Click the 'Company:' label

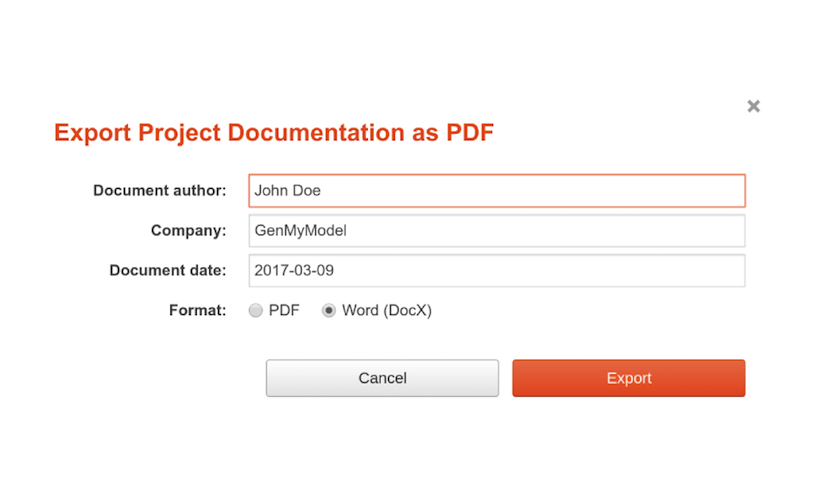tap(189, 230)
